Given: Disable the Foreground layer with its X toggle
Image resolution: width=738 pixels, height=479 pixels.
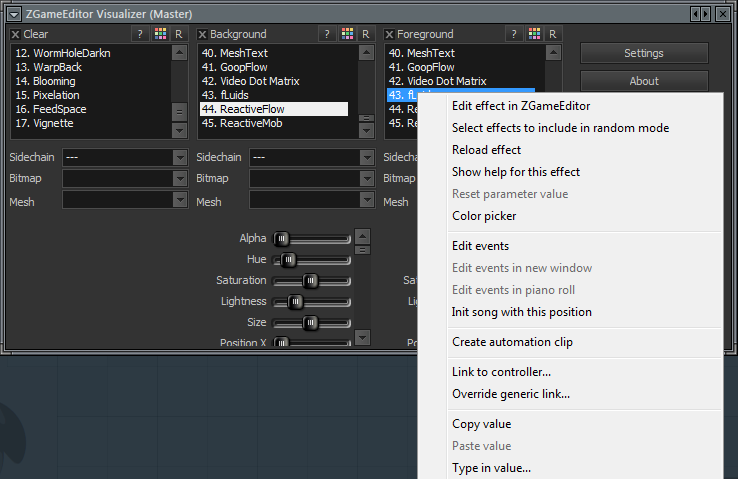Looking at the screenshot, I should click(389, 34).
